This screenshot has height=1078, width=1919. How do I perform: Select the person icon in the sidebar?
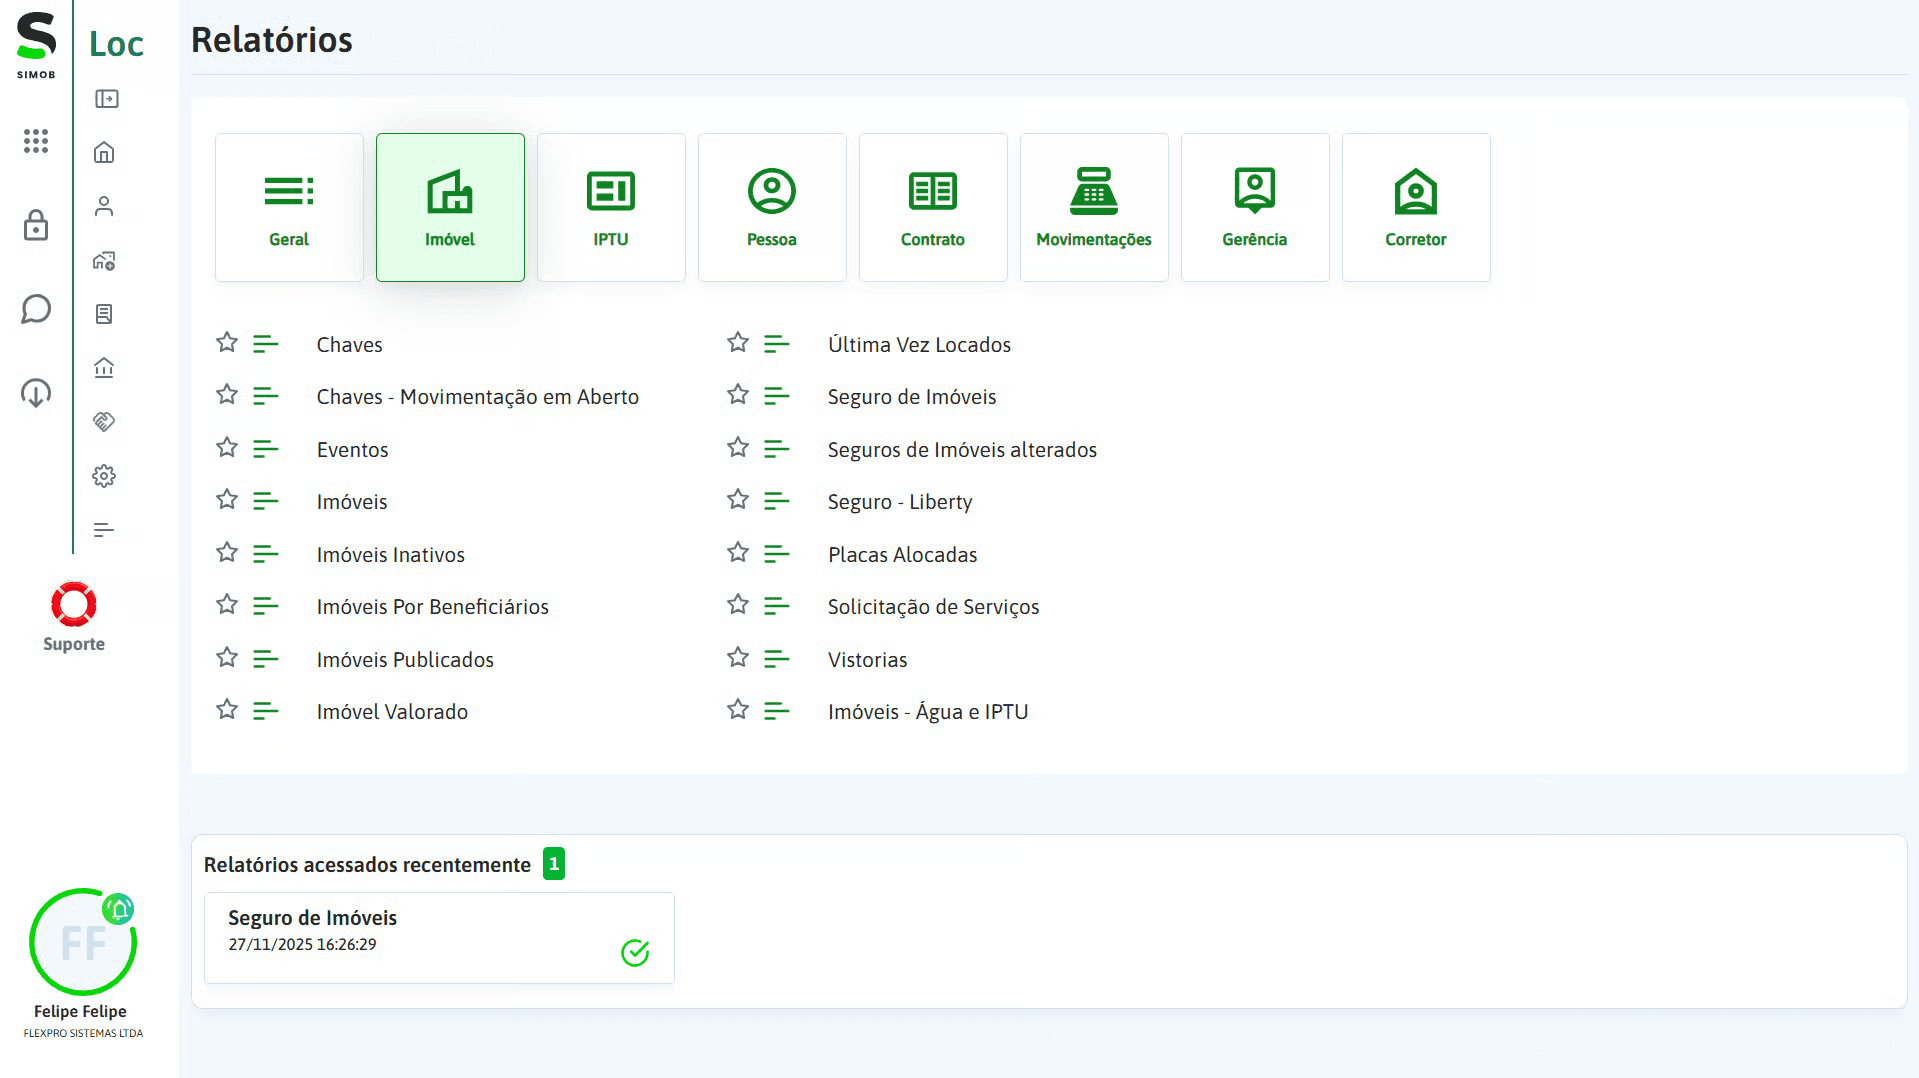pos(103,206)
